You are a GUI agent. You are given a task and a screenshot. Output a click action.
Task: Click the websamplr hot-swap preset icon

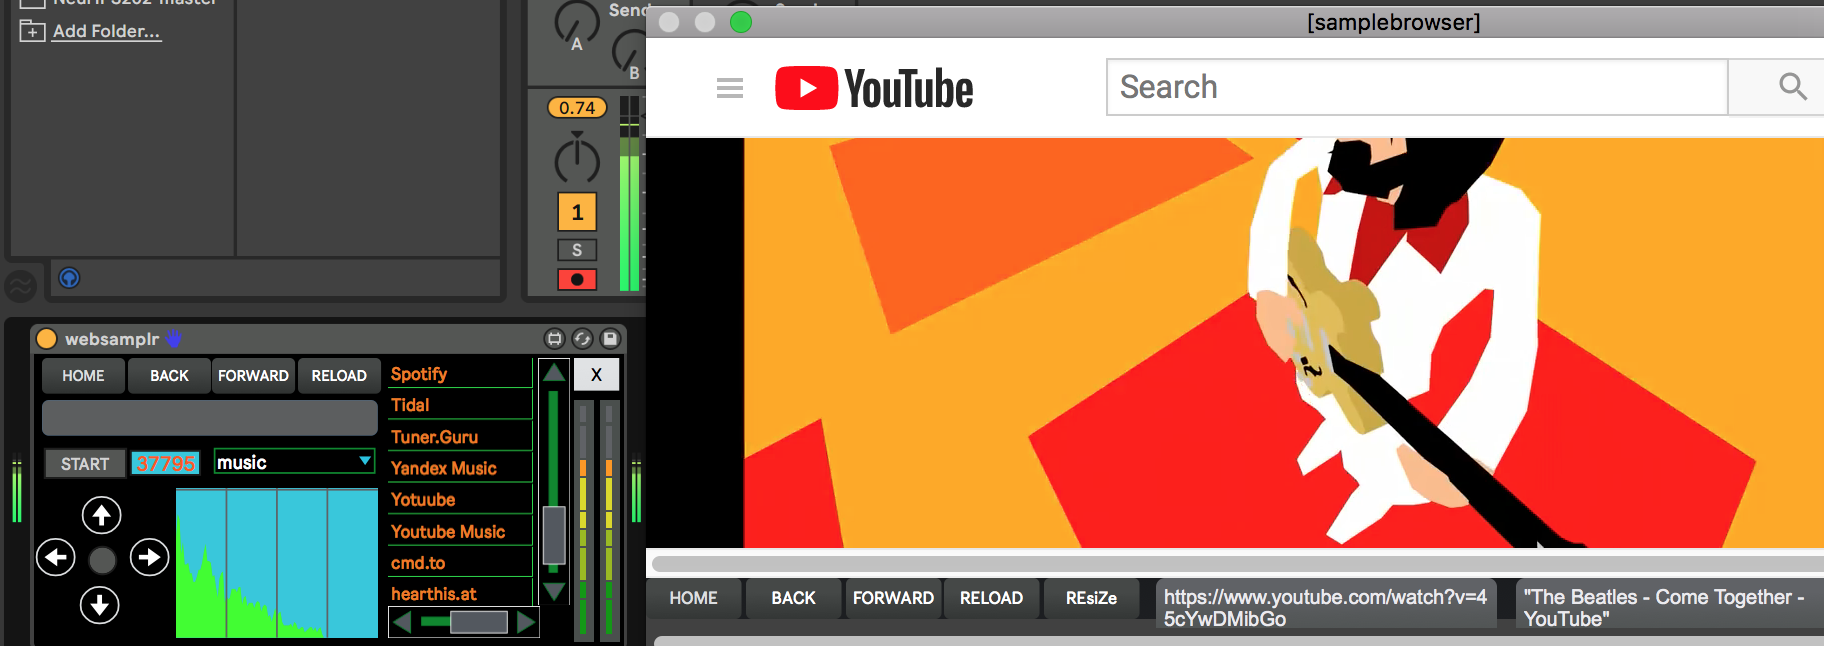(582, 339)
